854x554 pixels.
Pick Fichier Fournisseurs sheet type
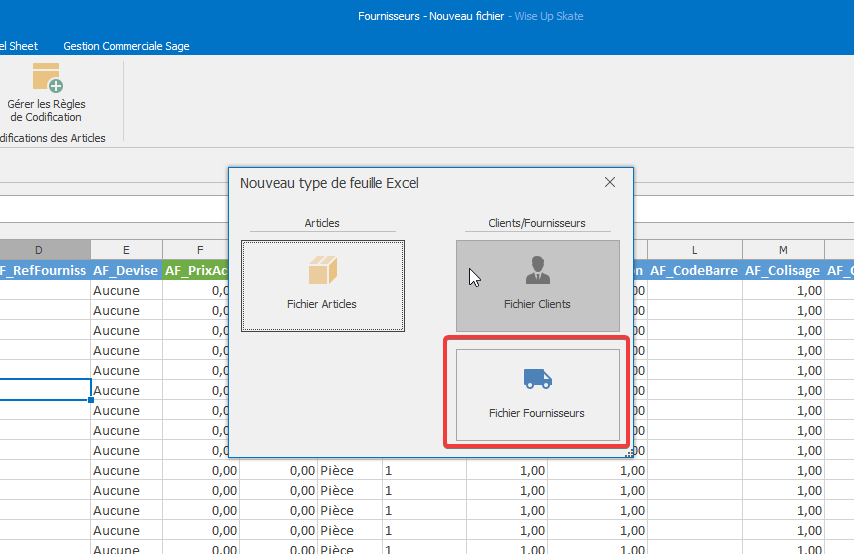tap(538, 395)
